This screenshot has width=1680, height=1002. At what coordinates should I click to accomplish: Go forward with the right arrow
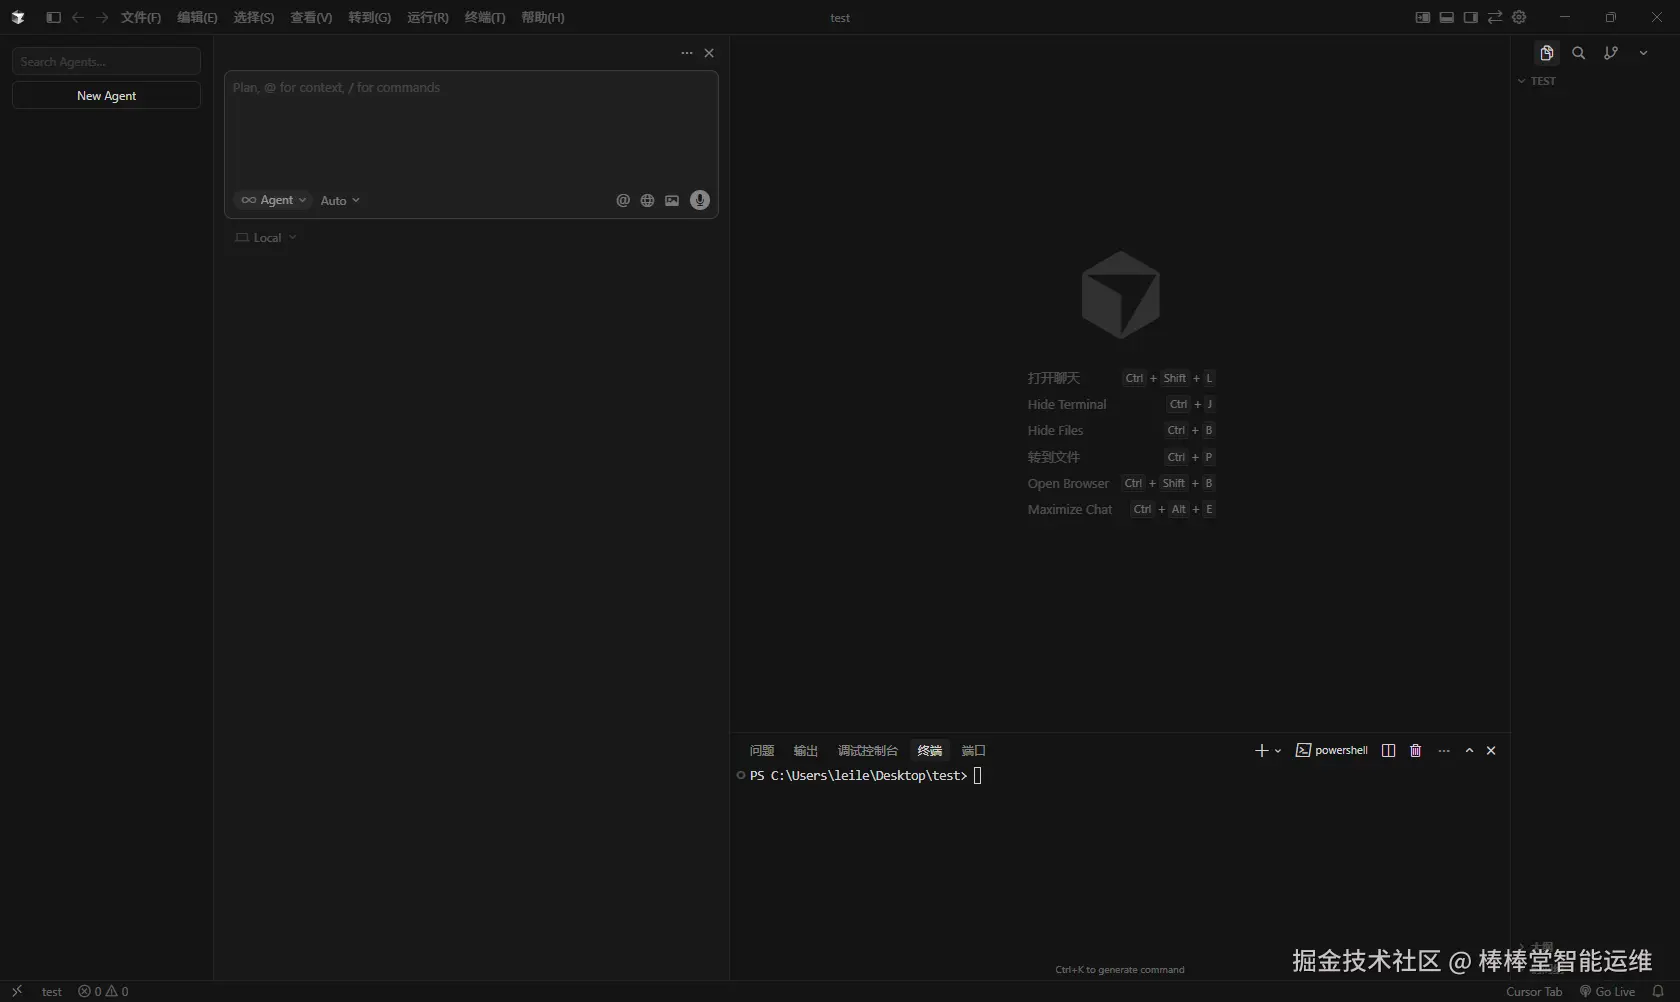(x=102, y=17)
